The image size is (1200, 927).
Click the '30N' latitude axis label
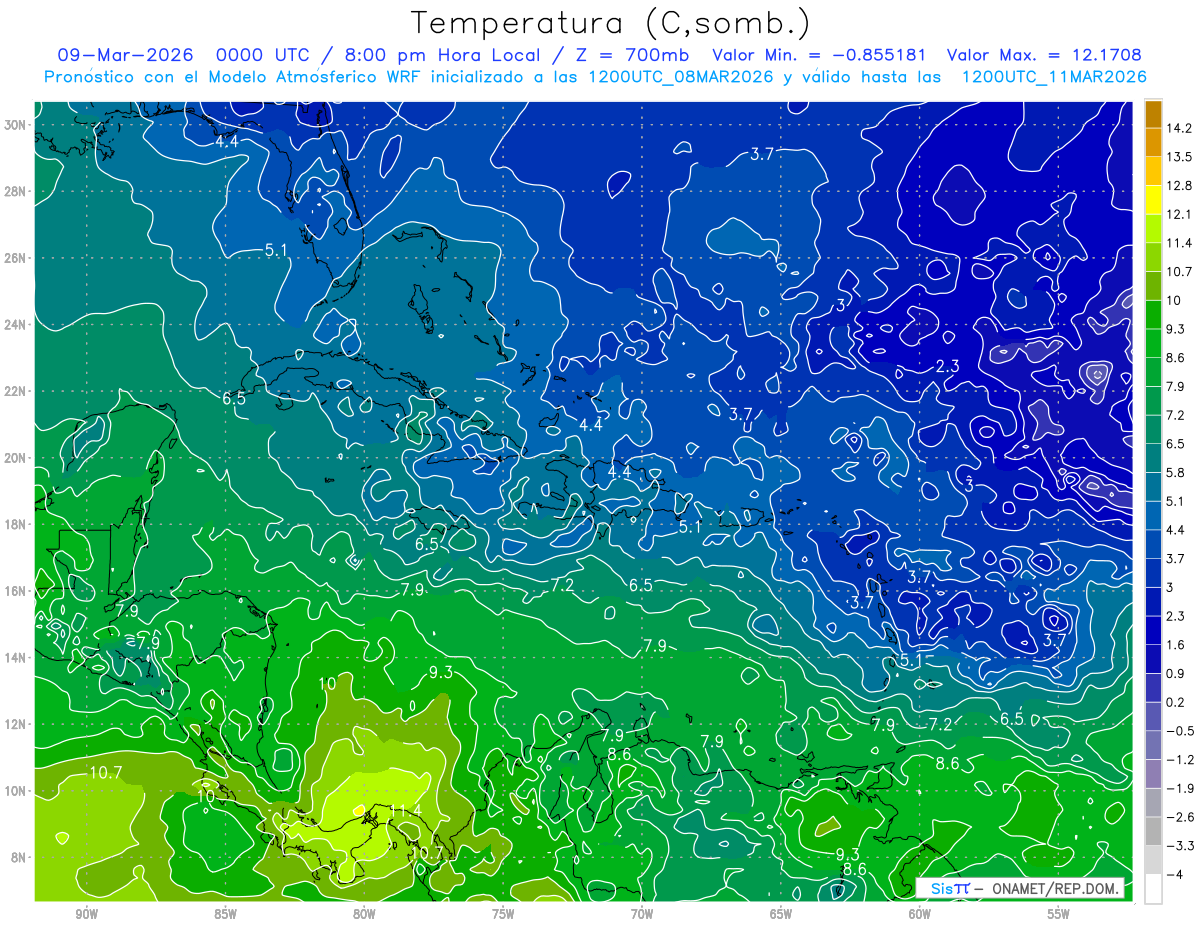click(16, 125)
